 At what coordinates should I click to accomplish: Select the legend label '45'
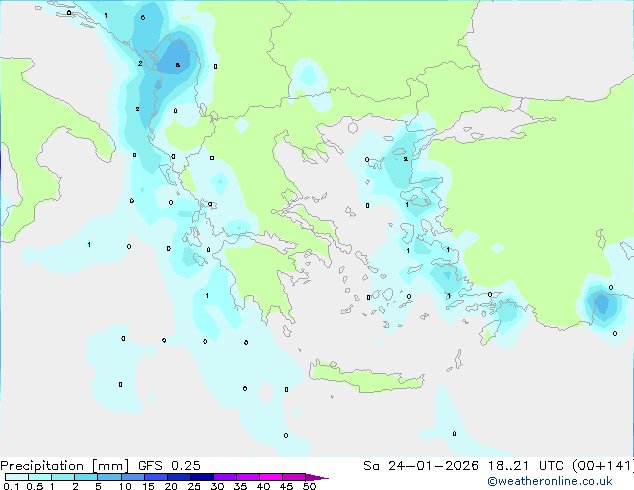[286, 486]
